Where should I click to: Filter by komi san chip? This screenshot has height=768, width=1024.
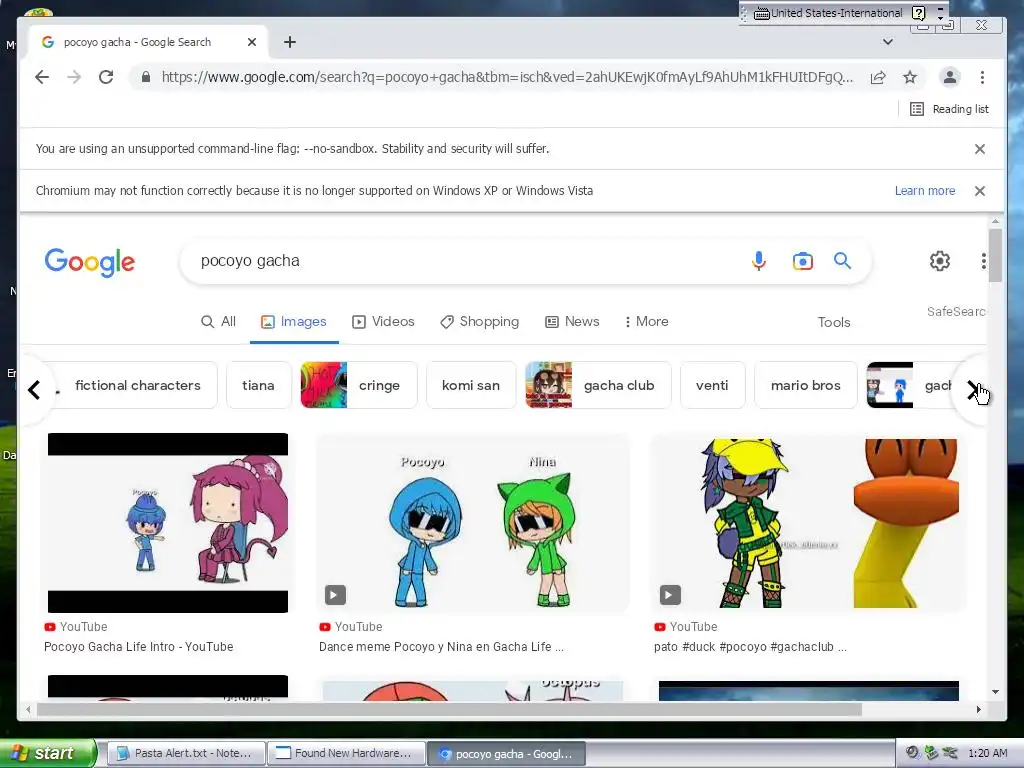click(471, 385)
